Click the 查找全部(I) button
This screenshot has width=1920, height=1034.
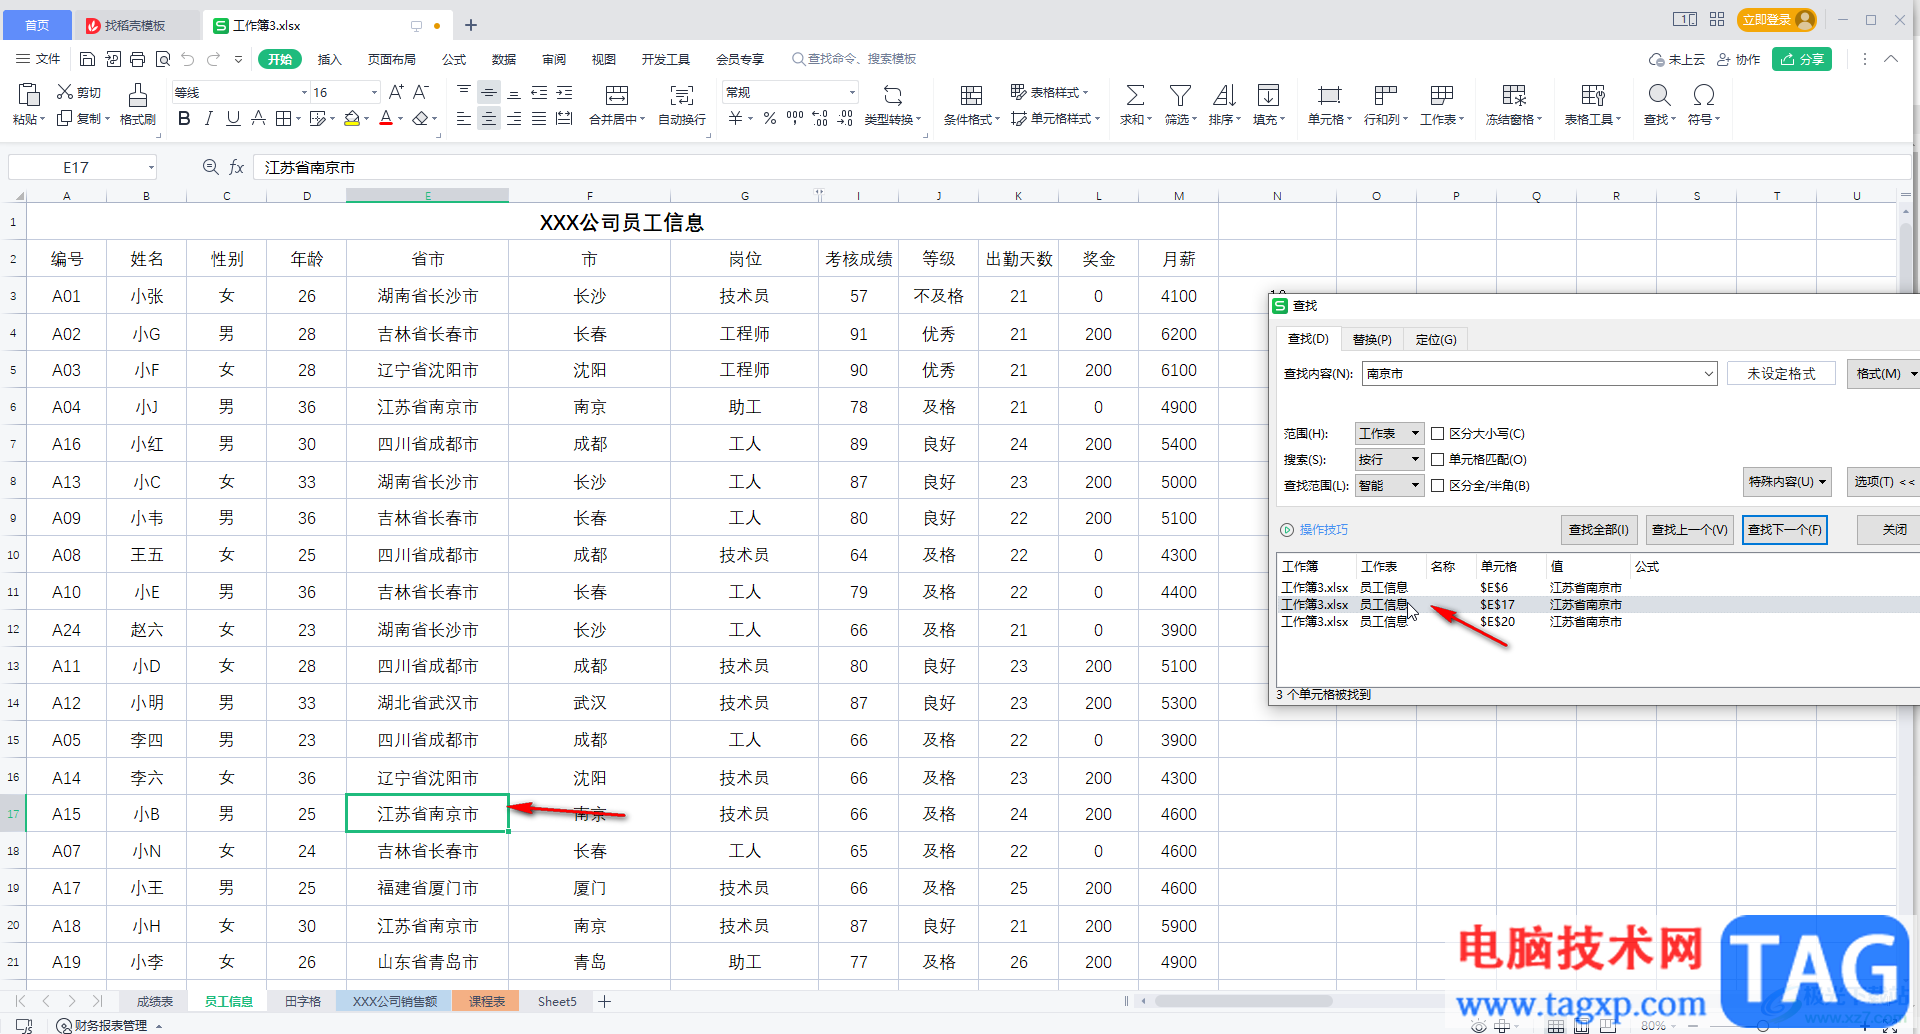pos(1598,529)
